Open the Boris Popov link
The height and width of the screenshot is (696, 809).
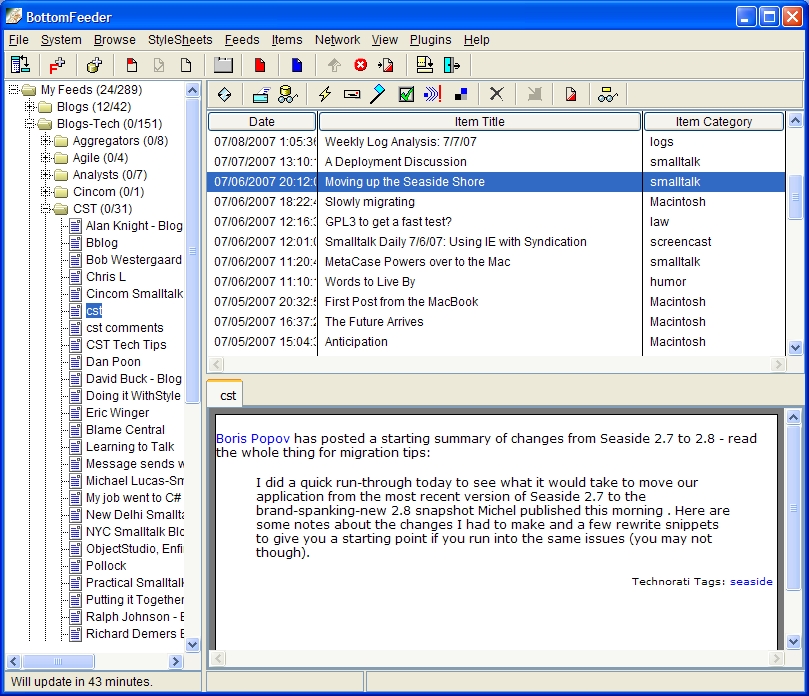253,439
